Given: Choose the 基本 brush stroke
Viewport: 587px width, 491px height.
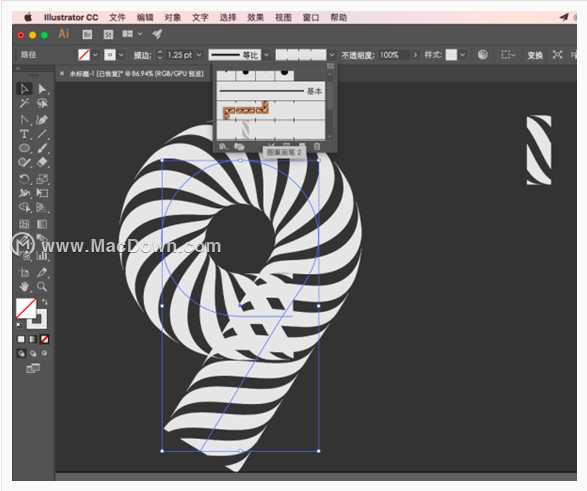Looking at the screenshot, I should click(271, 91).
